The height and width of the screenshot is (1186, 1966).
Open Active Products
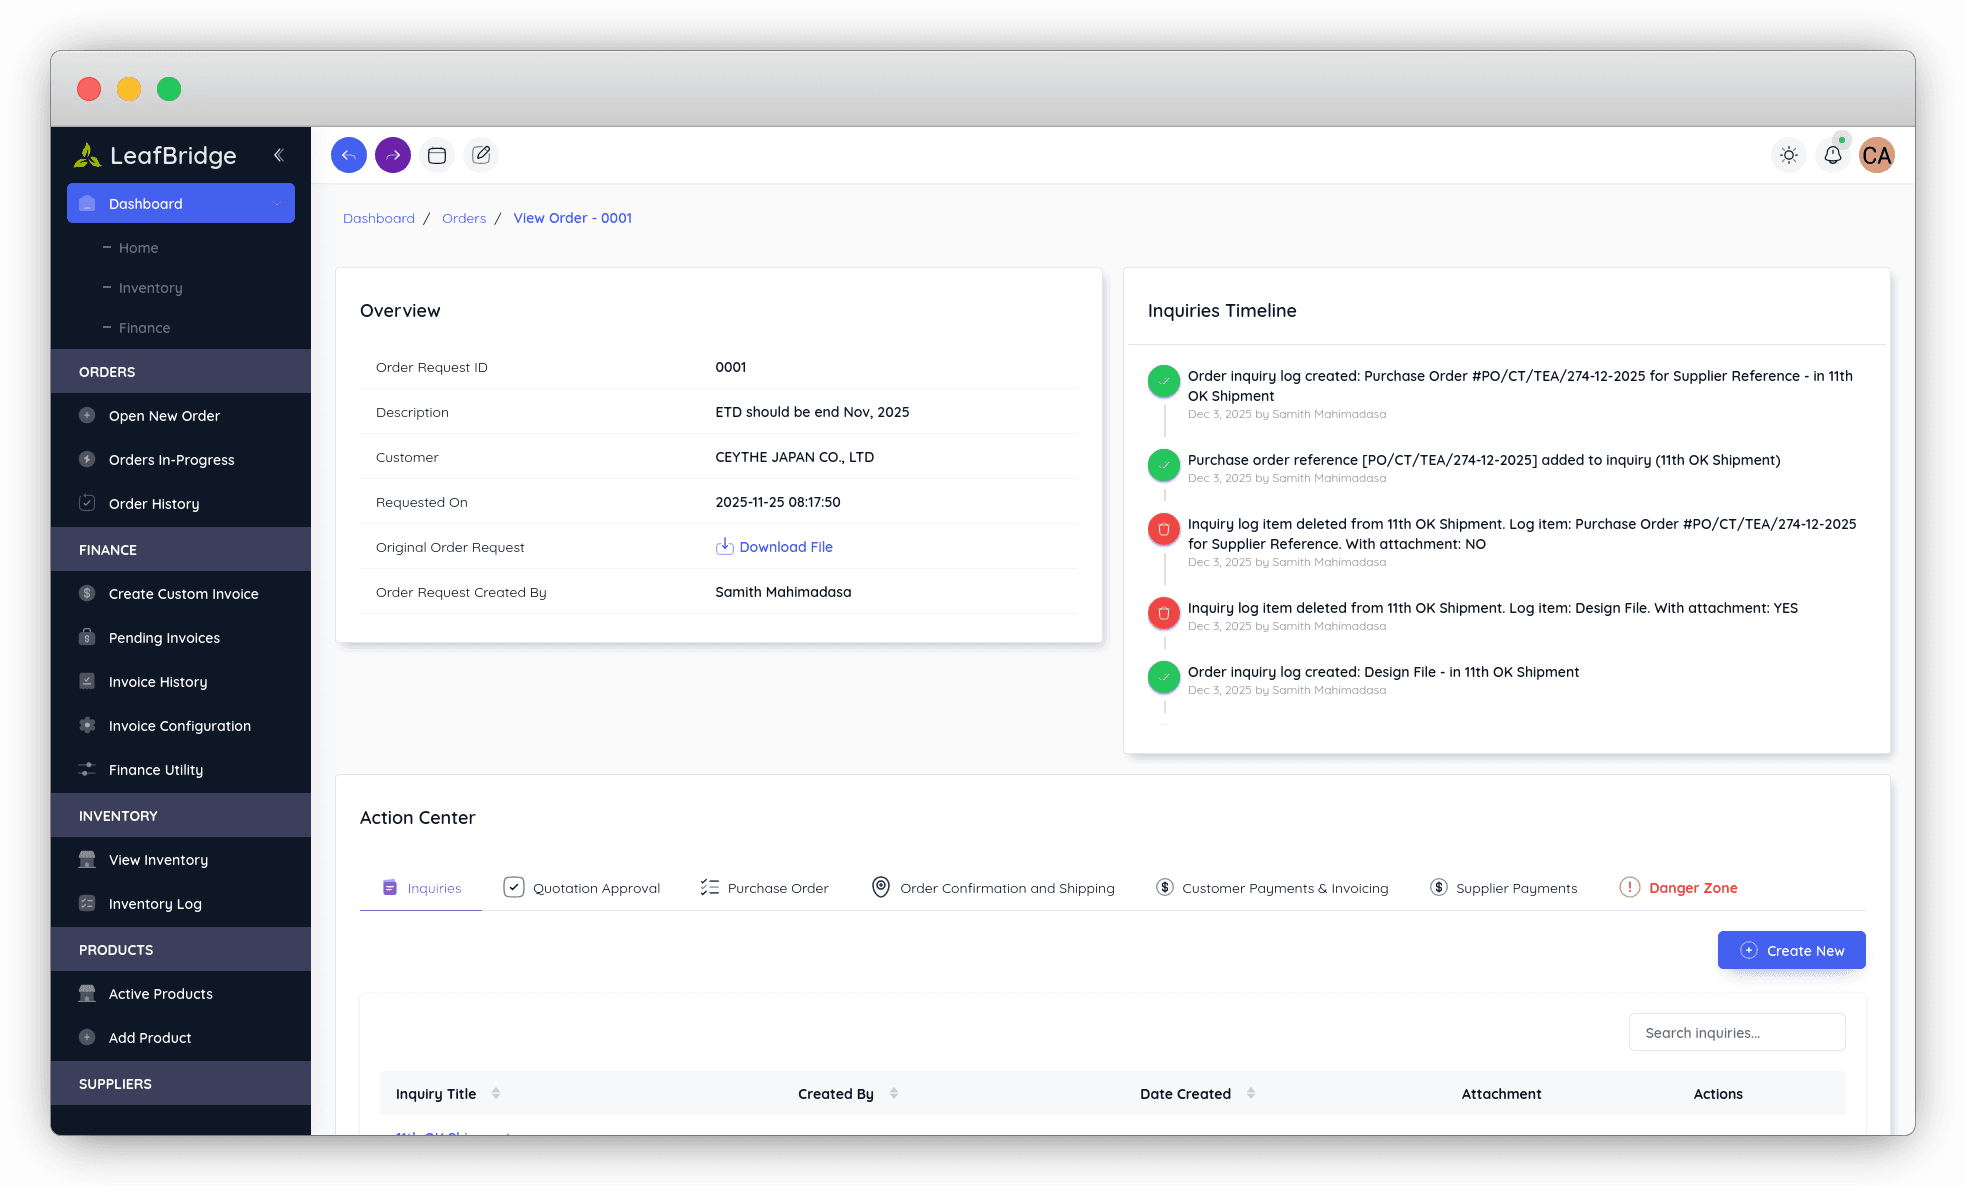coord(161,994)
